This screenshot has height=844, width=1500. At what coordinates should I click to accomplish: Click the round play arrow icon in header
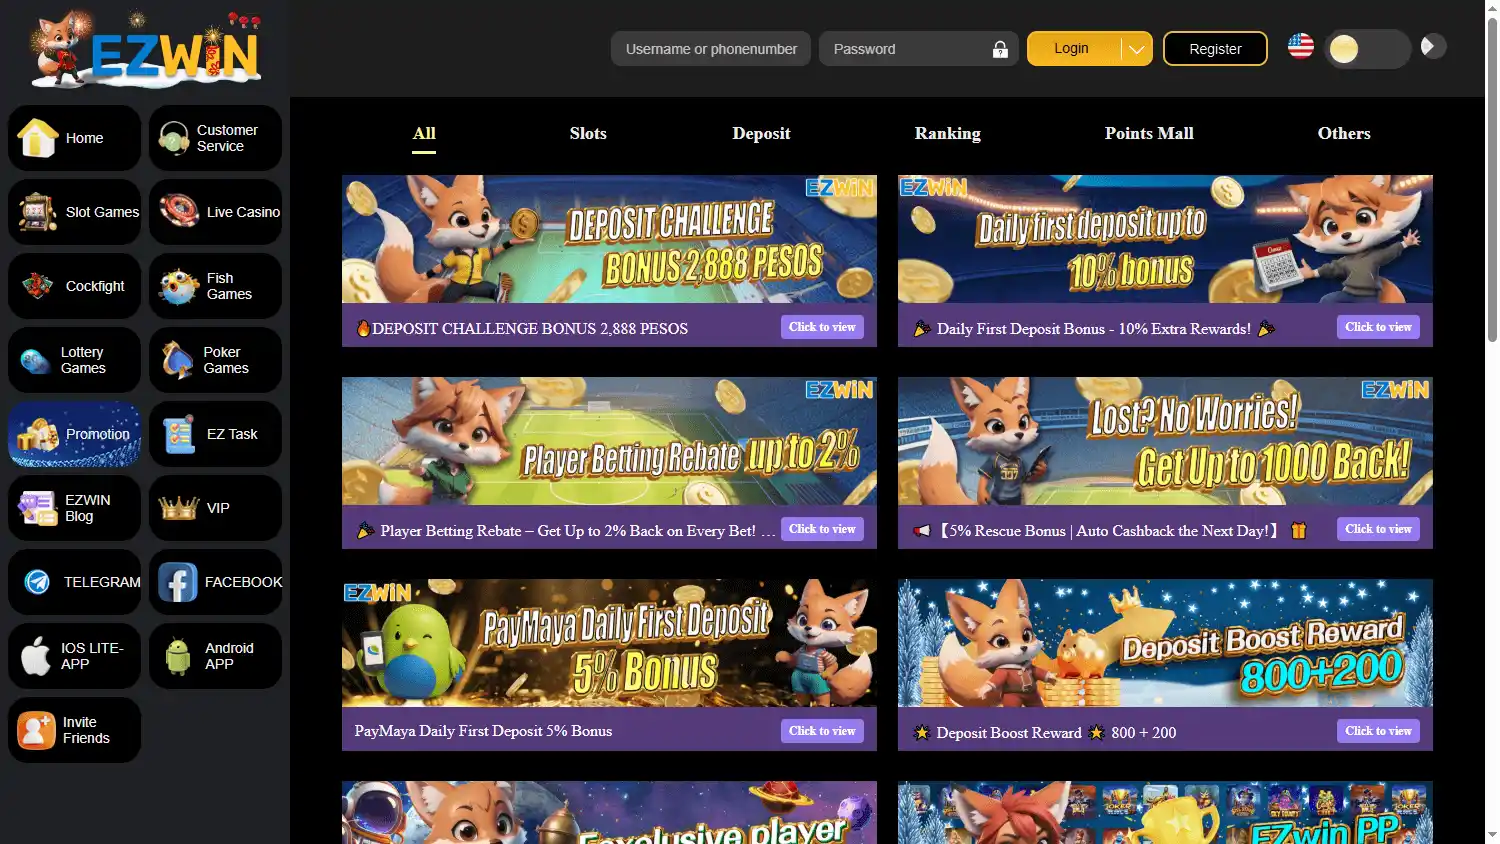pos(1433,46)
